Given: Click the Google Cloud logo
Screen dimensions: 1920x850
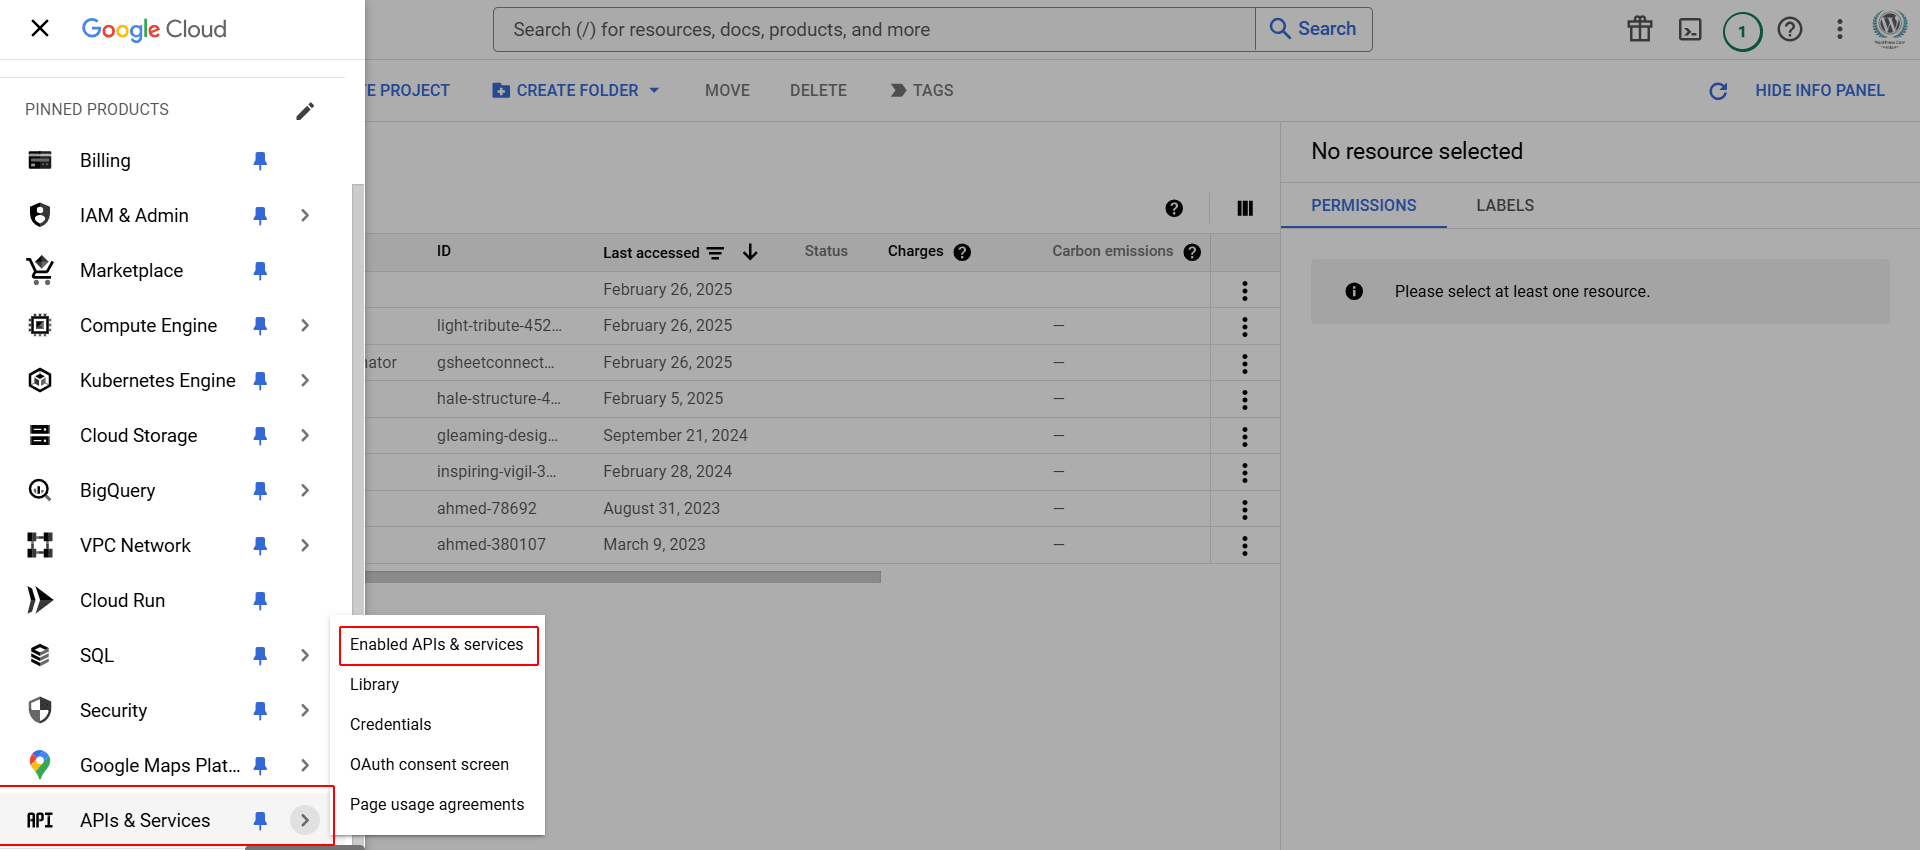Looking at the screenshot, I should [x=154, y=29].
